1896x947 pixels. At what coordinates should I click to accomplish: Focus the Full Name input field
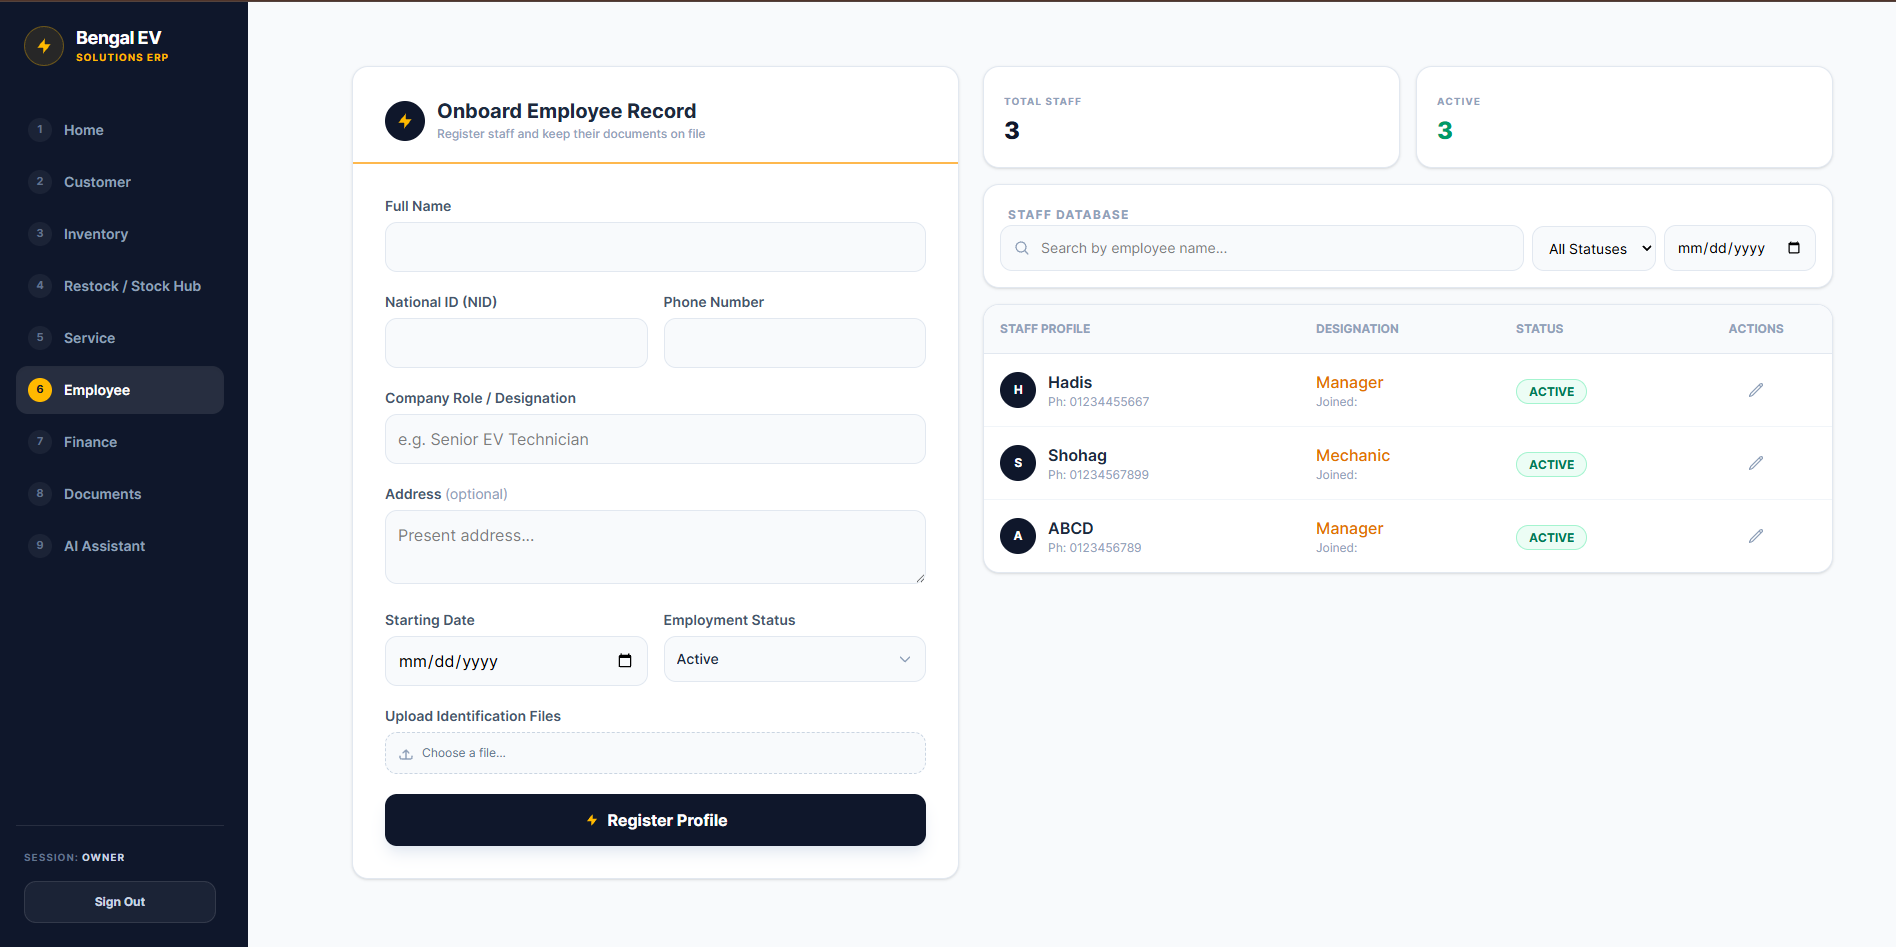[x=655, y=247]
